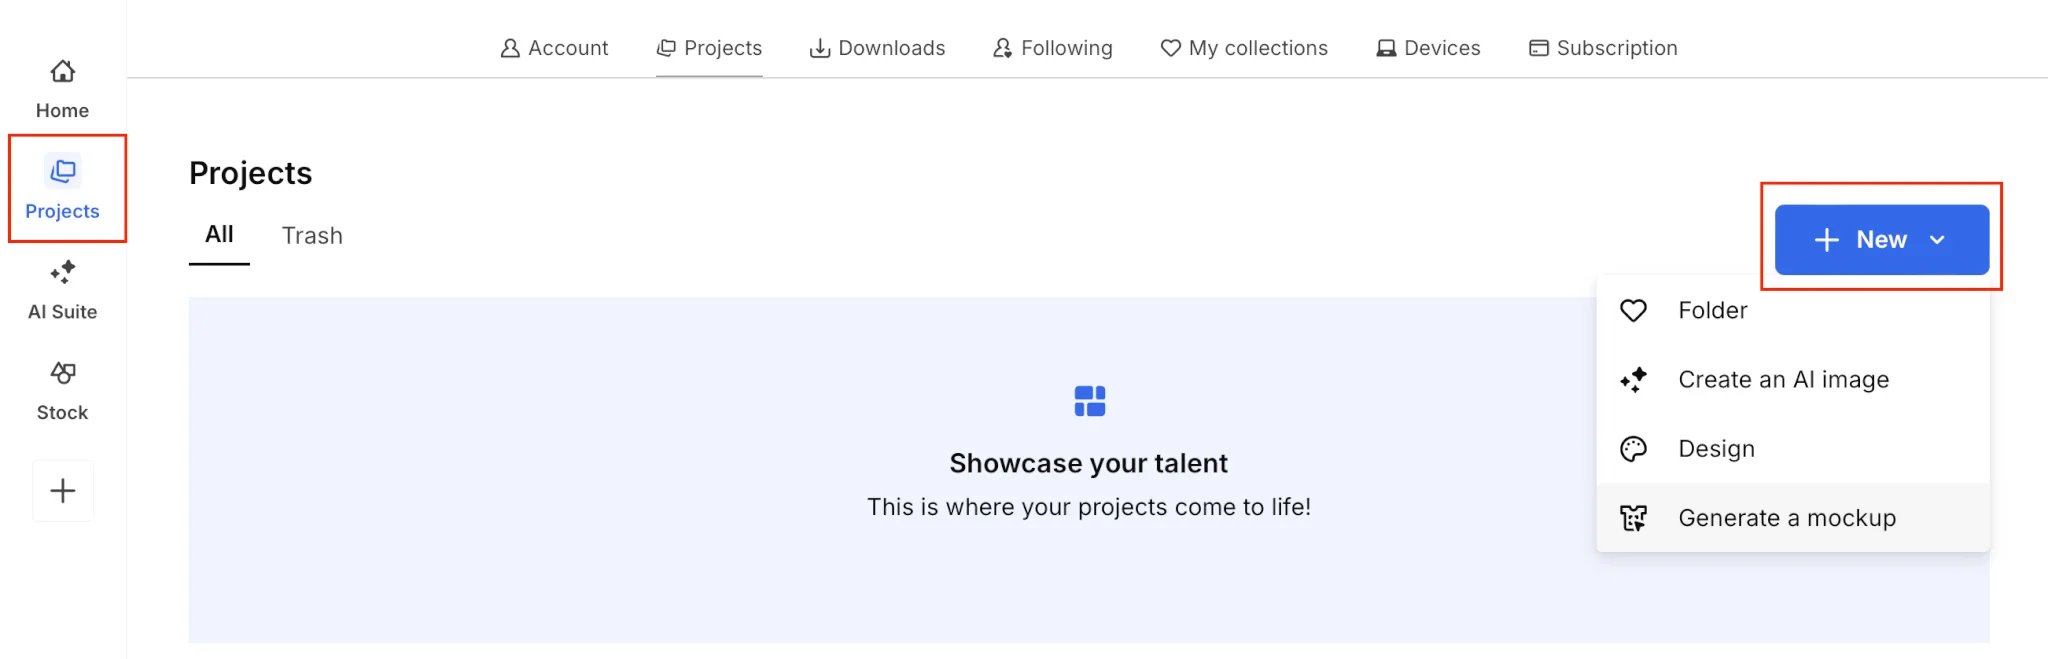This screenshot has width=2048, height=659.
Task: Click the grid icon above Showcase text
Action: click(x=1089, y=401)
